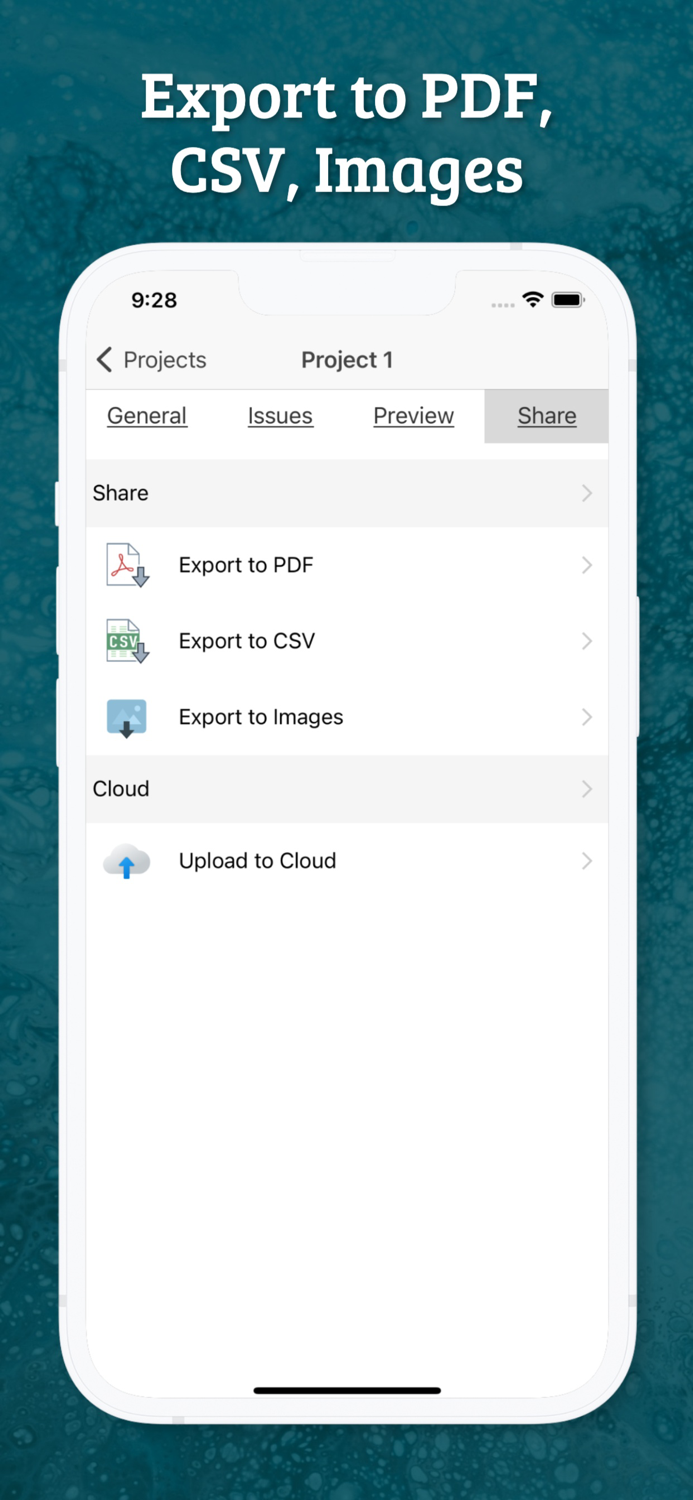Click the Upload to Cloud icon
693x1500 pixels.
point(125,861)
